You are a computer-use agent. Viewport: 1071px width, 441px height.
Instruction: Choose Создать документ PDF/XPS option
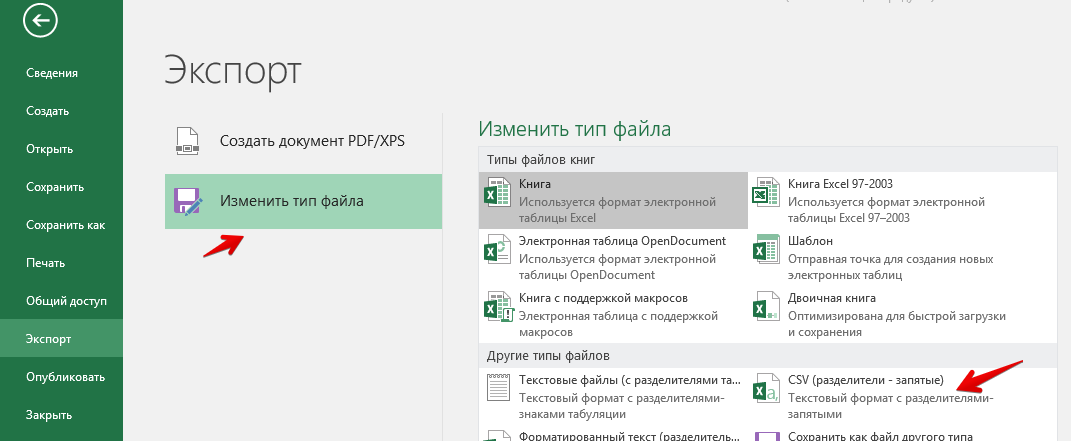pos(312,141)
